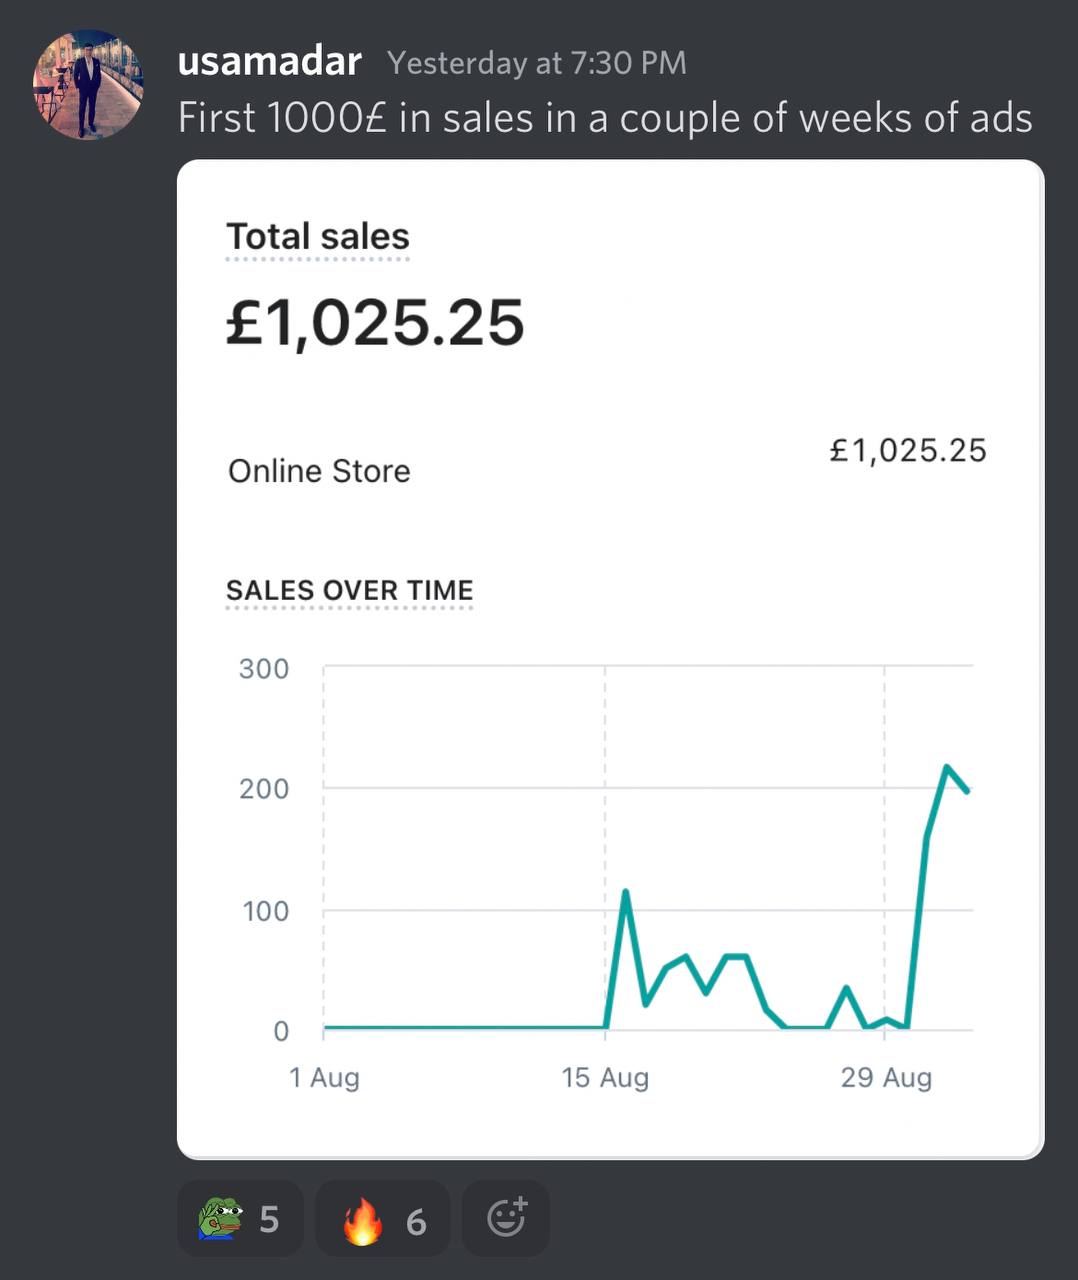Image resolution: width=1078 pixels, height=1280 pixels.
Task: Click the 1 Aug axis label
Action: click(x=324, y=1078)
